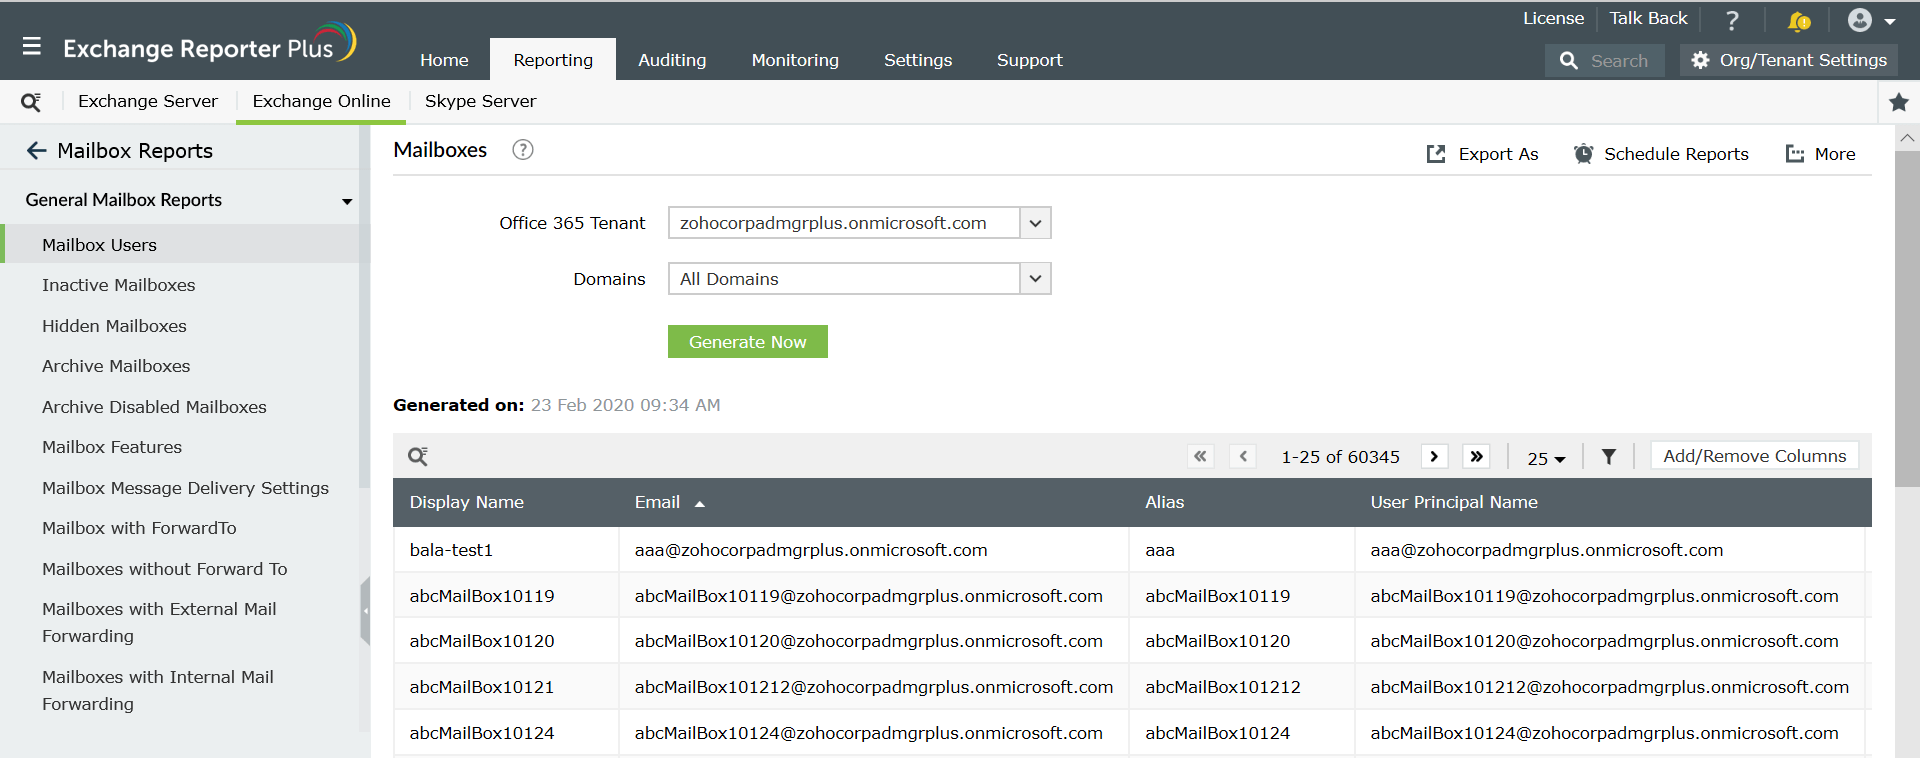Click the Org/Tenant Settings gear button
Screen dimensions: 1920x758
[1788, 60]
